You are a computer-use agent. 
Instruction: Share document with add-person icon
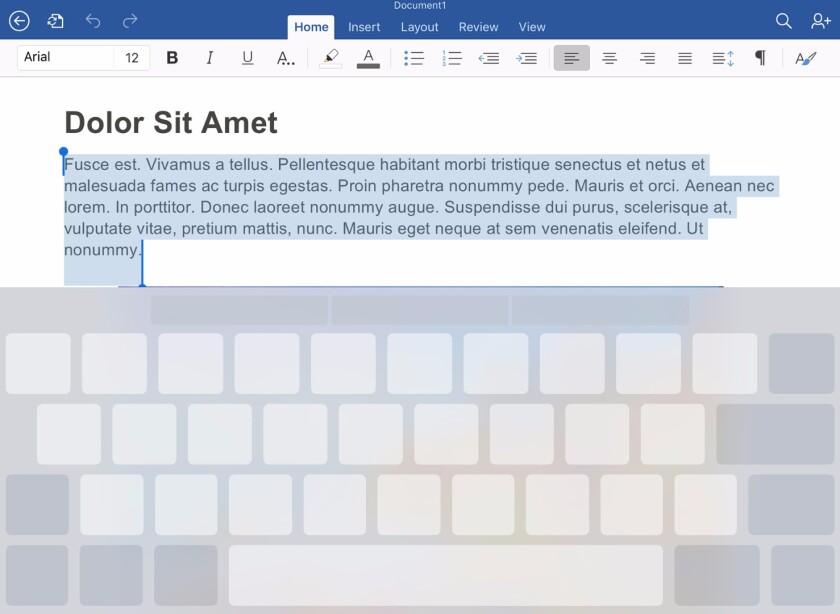(820, 21)
